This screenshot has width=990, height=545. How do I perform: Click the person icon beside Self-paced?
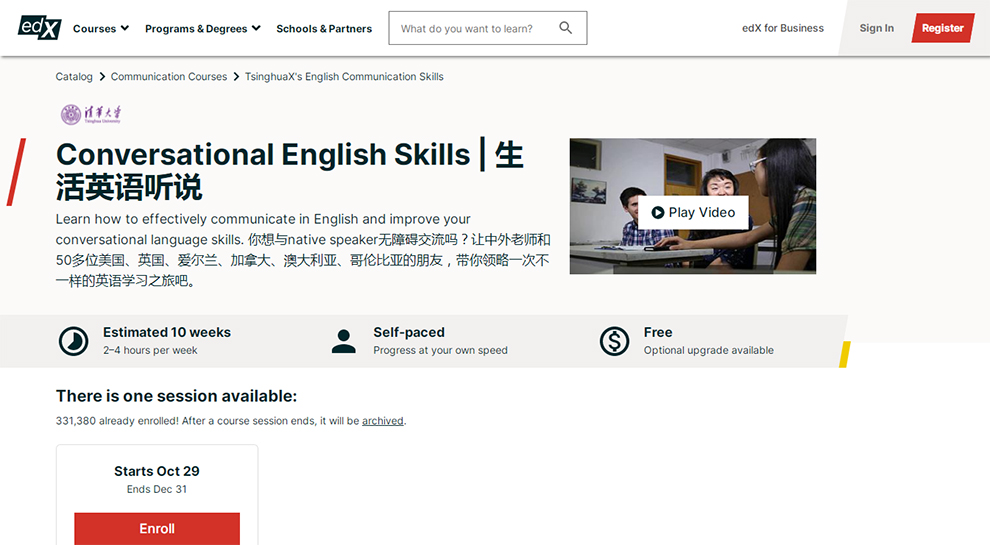point(343,341)
